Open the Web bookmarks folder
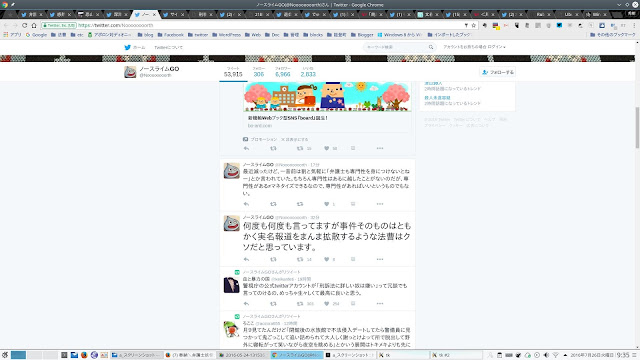Screen dimensions: 640x360 [x=253, y=35]
